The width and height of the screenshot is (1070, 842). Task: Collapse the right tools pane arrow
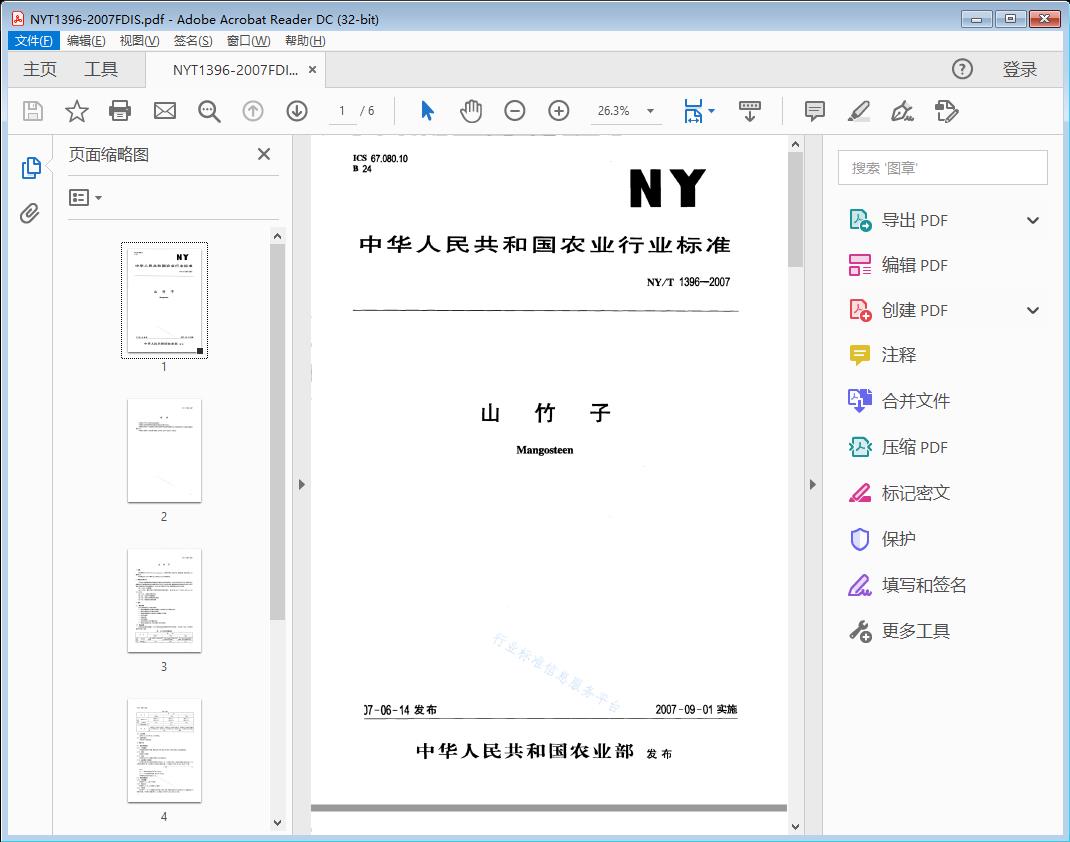click(x=812, y=485)
